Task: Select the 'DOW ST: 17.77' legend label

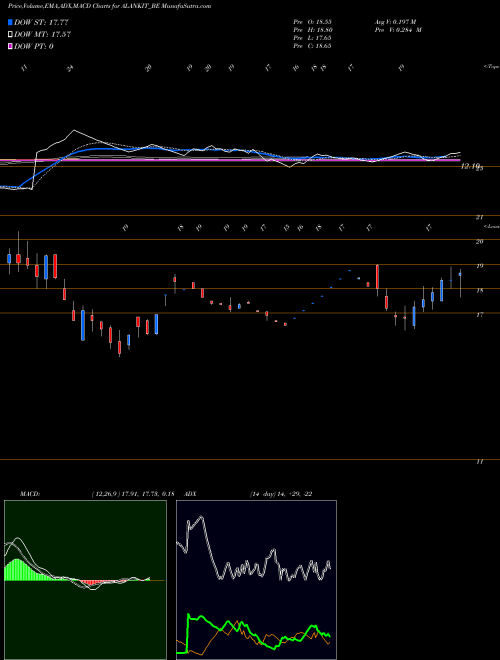Action: [x=41, y=22]
